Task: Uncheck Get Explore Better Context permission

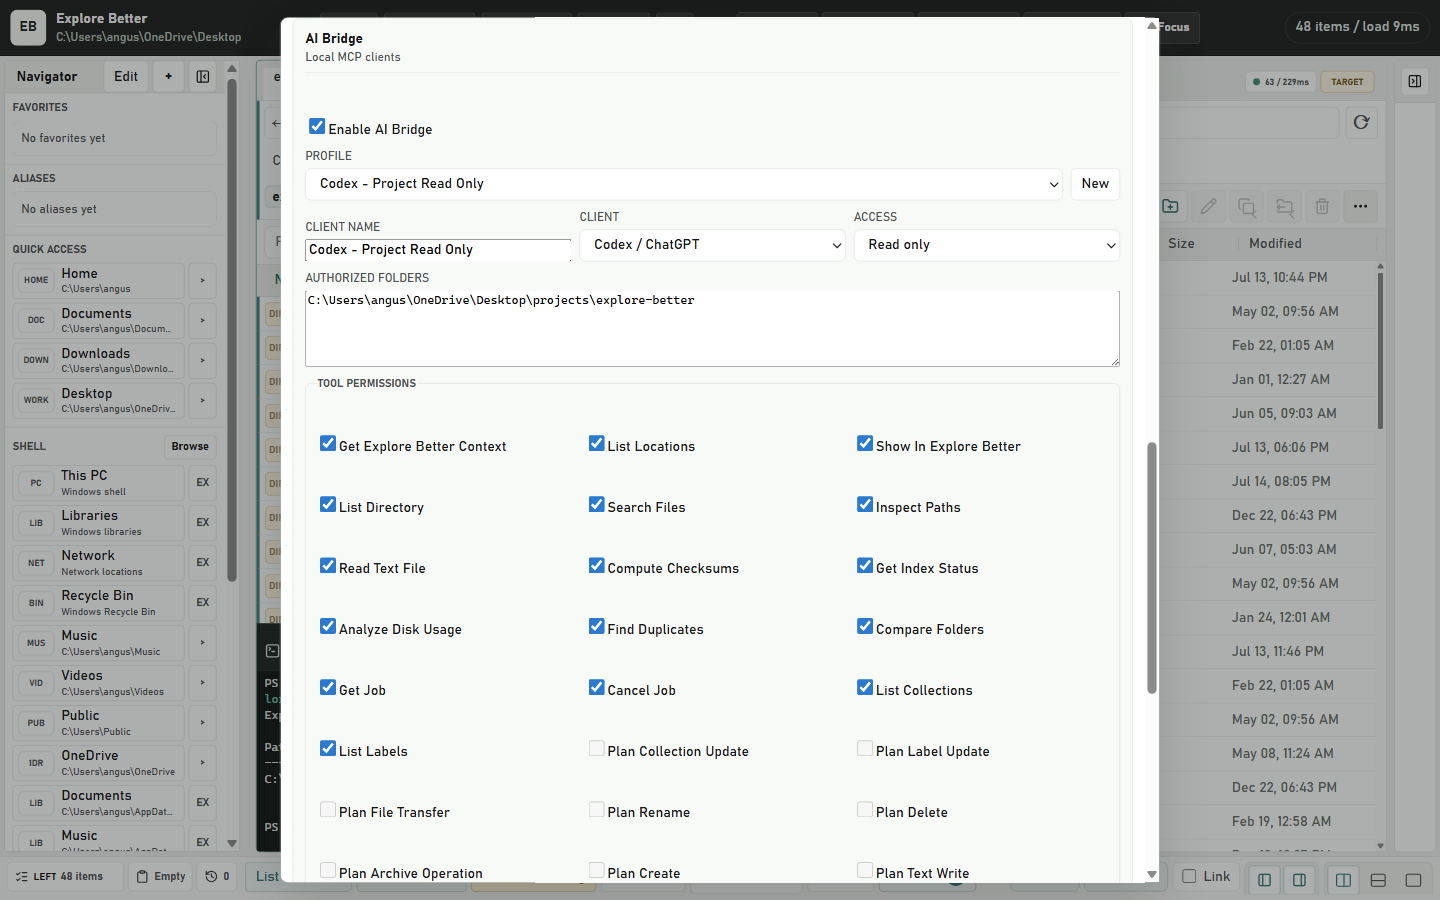Action: (x=327, y=443)
